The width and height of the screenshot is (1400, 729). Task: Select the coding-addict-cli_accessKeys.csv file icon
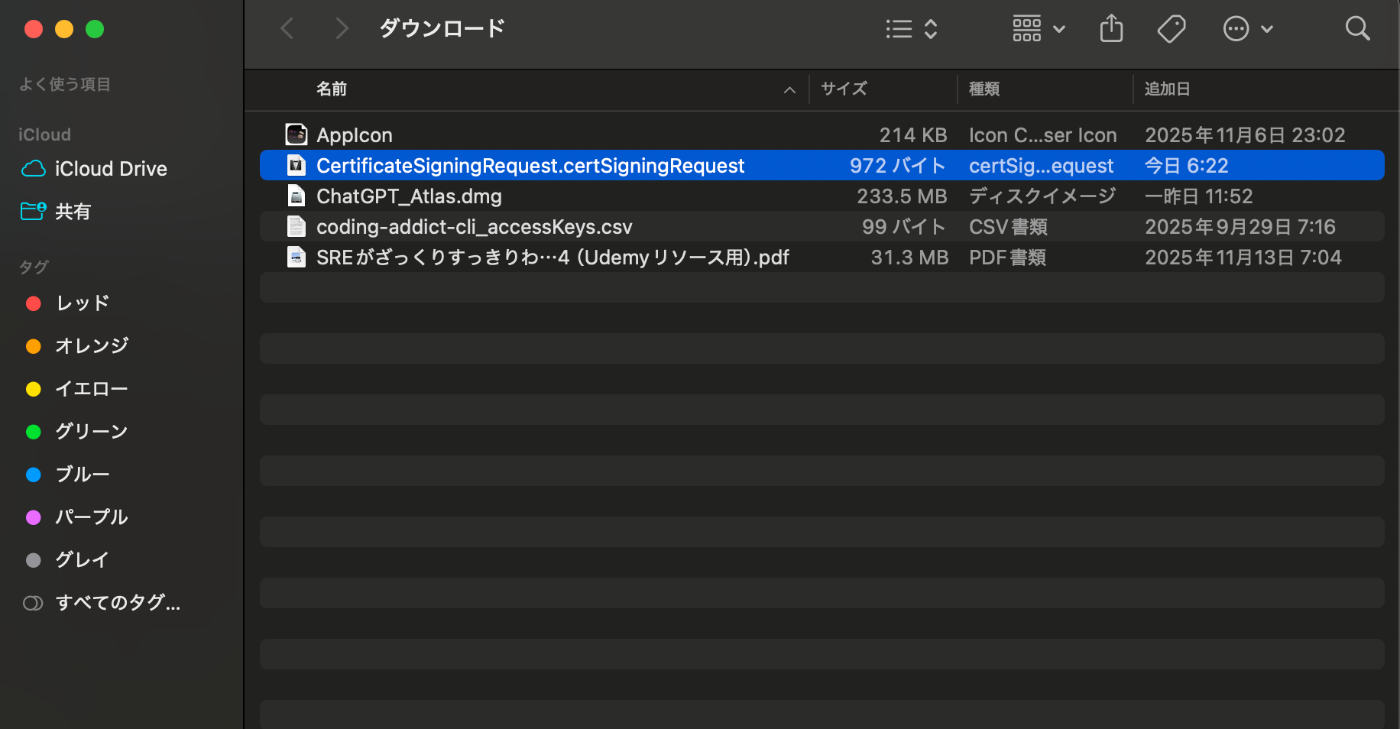296,226
